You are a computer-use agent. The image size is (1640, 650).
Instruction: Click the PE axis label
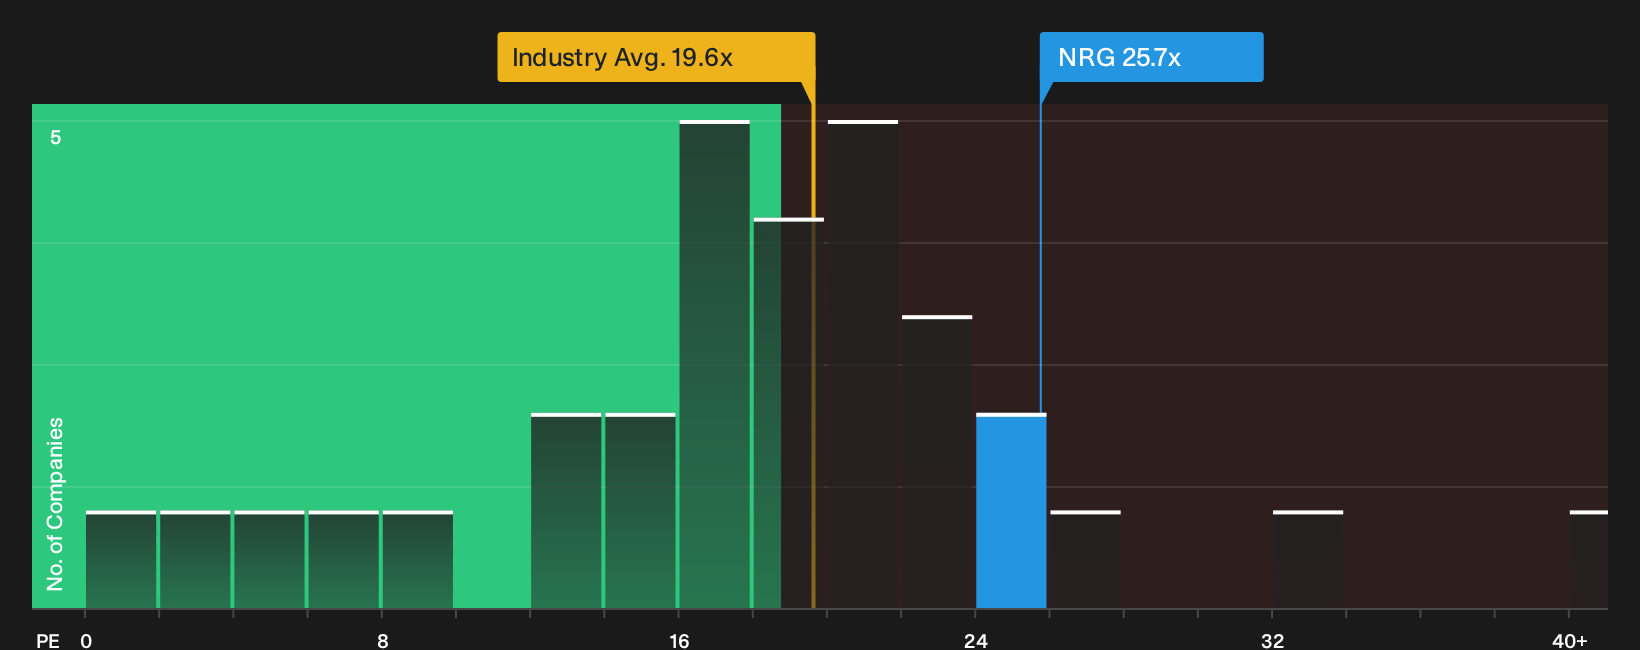pyautogui.click(x=48, y=640)
